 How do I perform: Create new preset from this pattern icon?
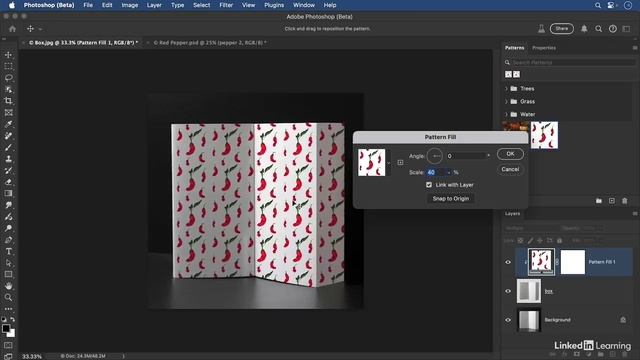(x=400, y=162)
